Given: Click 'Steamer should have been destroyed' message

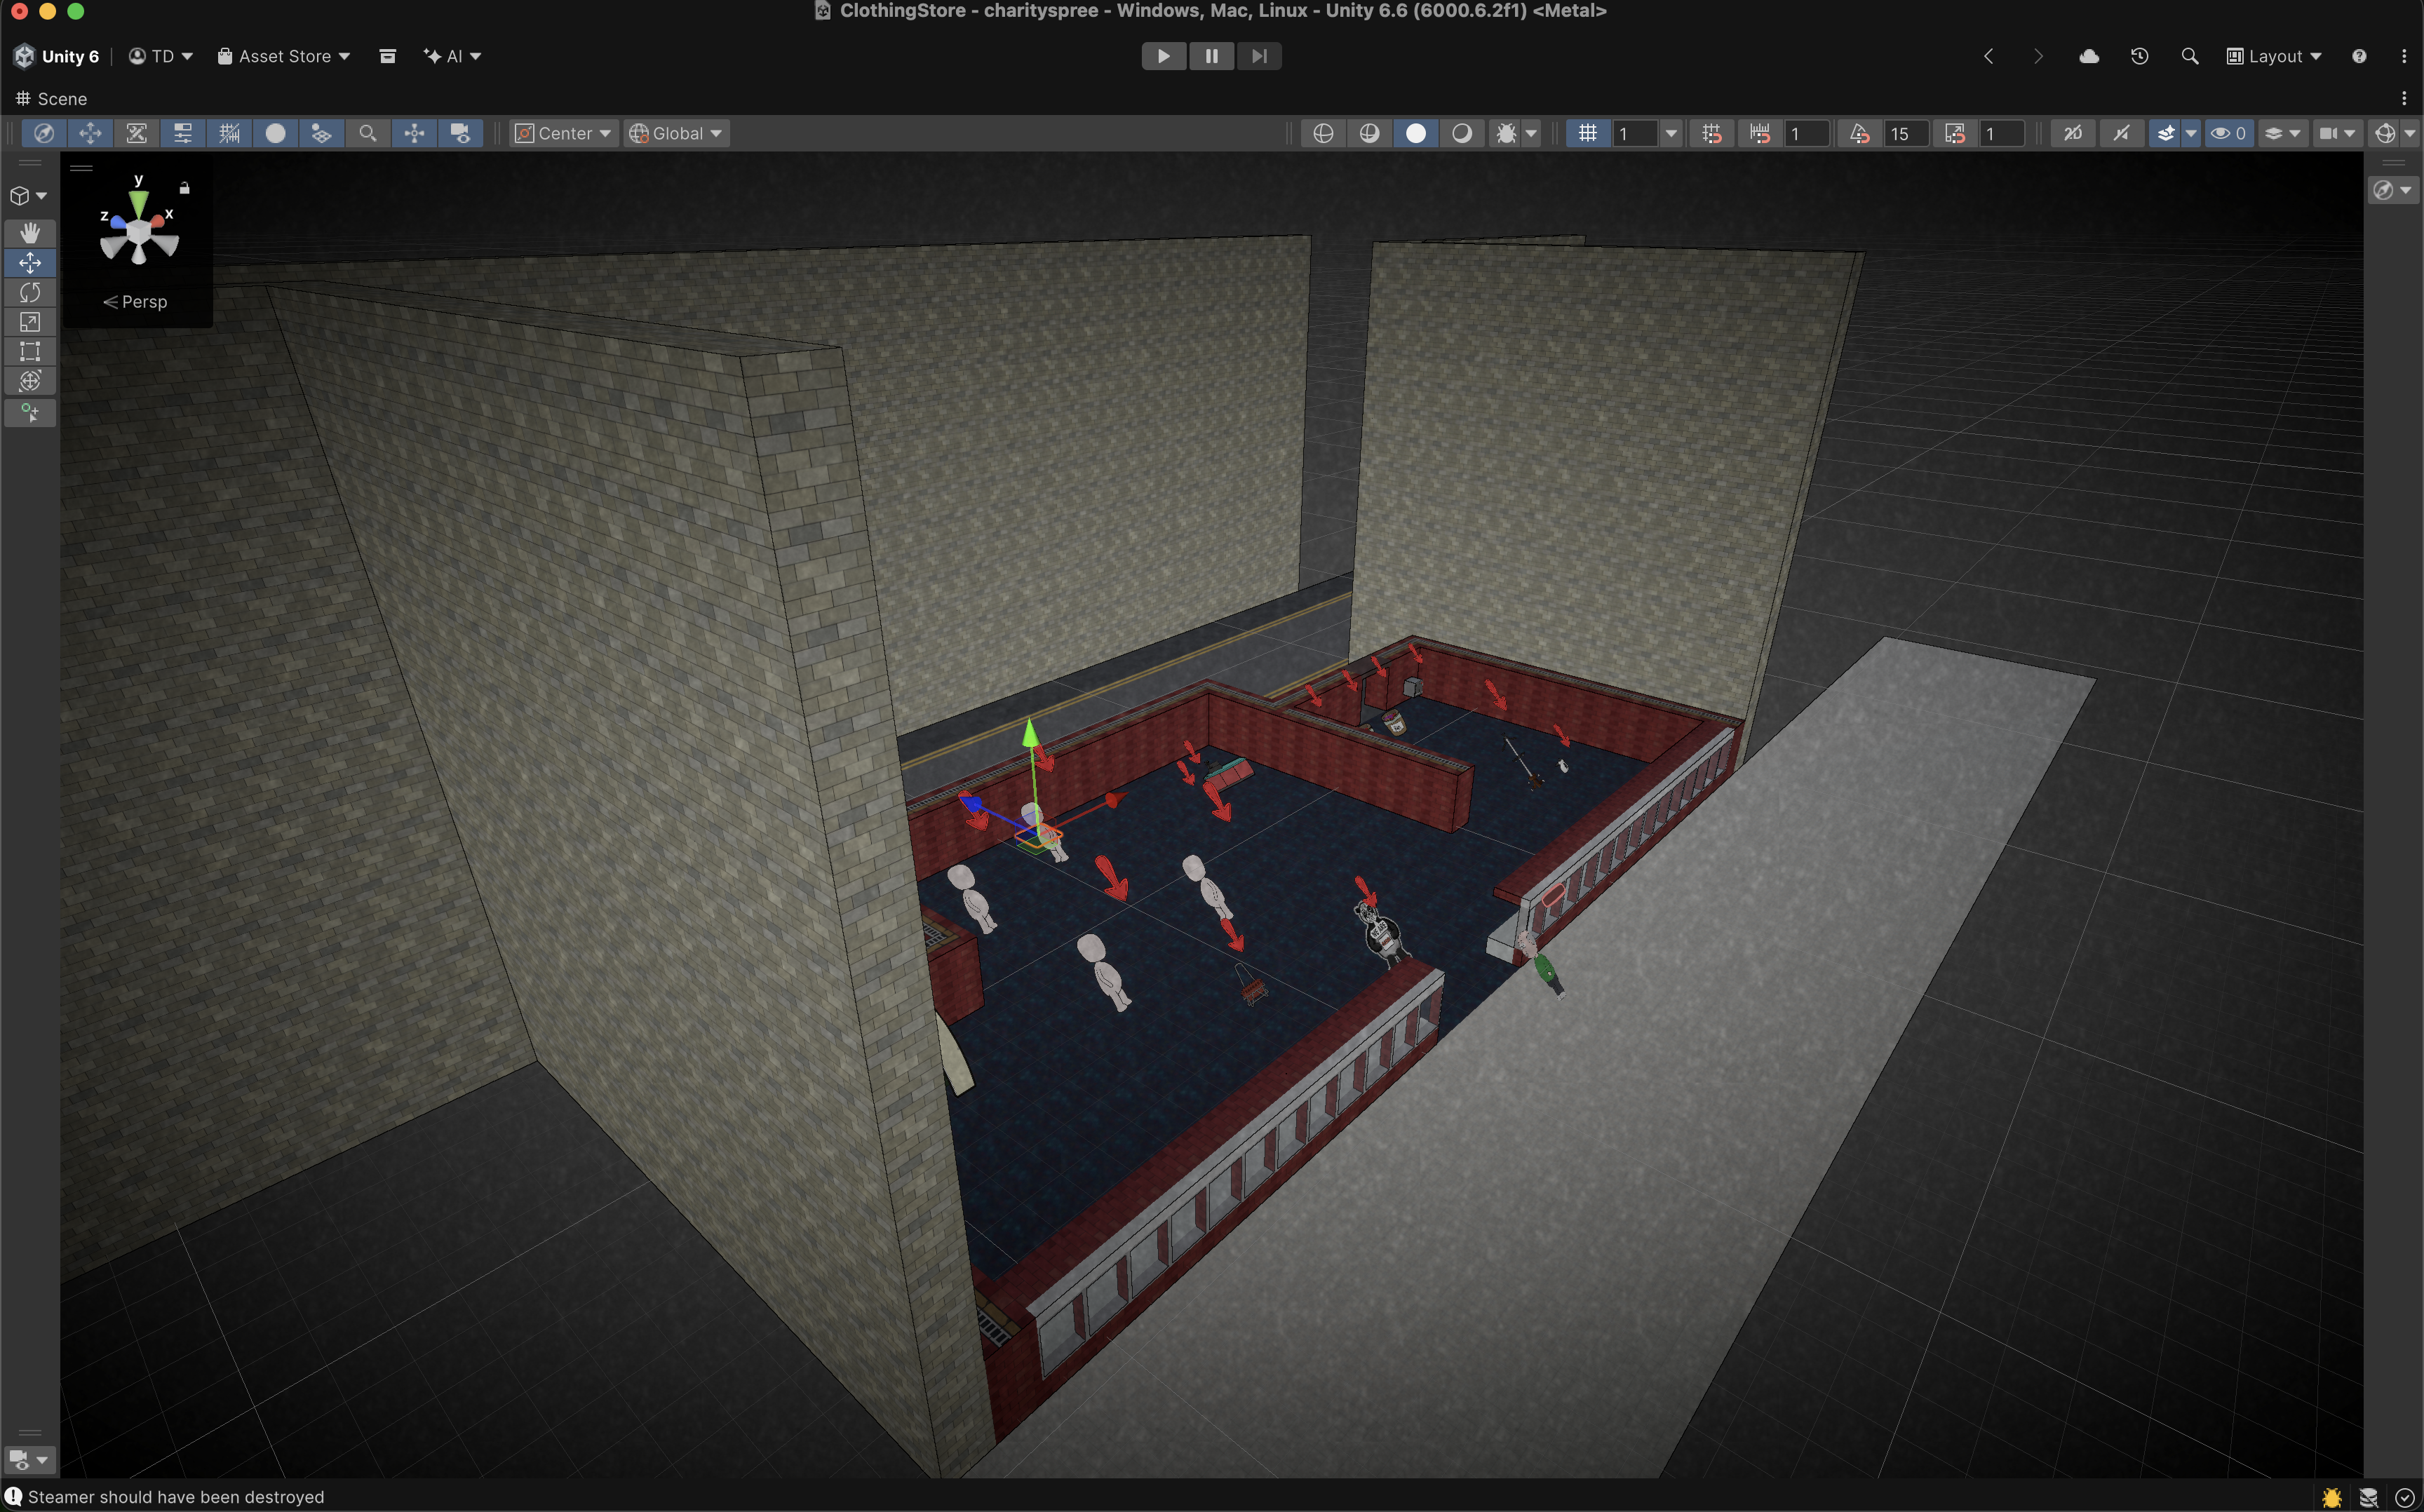Looking at the screenshot, I should (x=176, y=1497).
